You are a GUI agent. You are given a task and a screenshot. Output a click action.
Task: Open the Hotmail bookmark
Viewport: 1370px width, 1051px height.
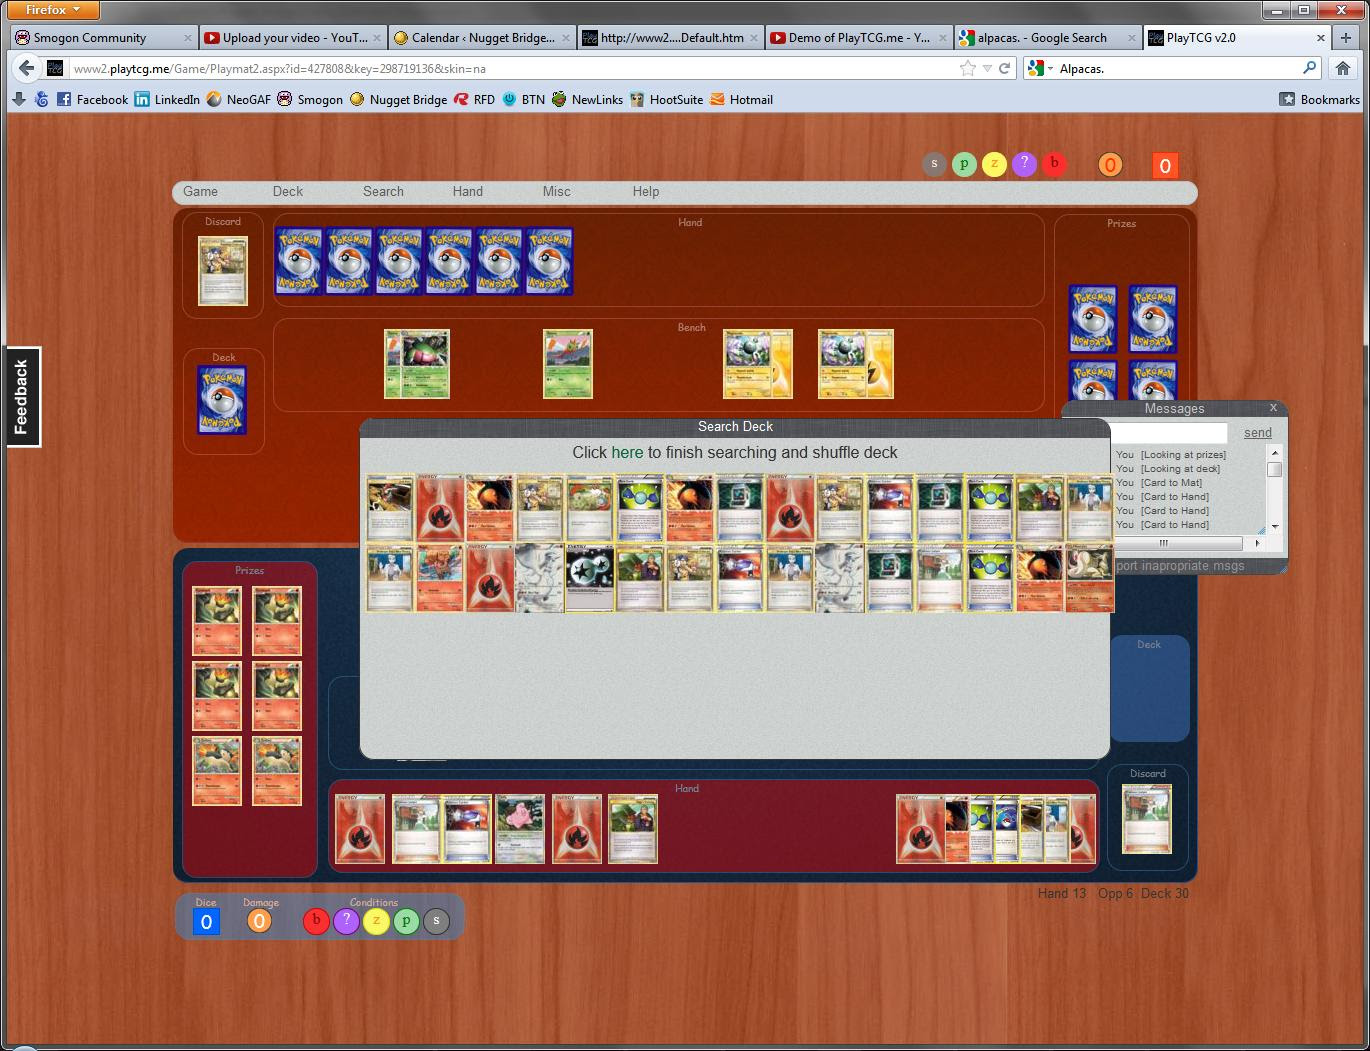click(741, 99)
